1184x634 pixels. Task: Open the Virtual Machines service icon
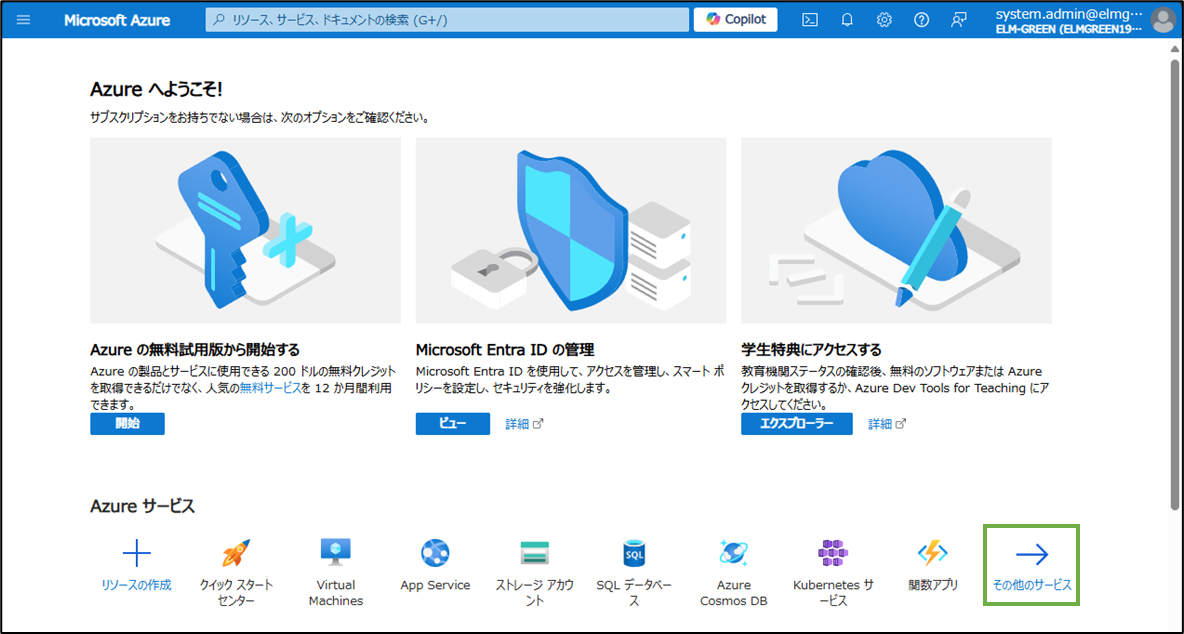coord(336,552)
